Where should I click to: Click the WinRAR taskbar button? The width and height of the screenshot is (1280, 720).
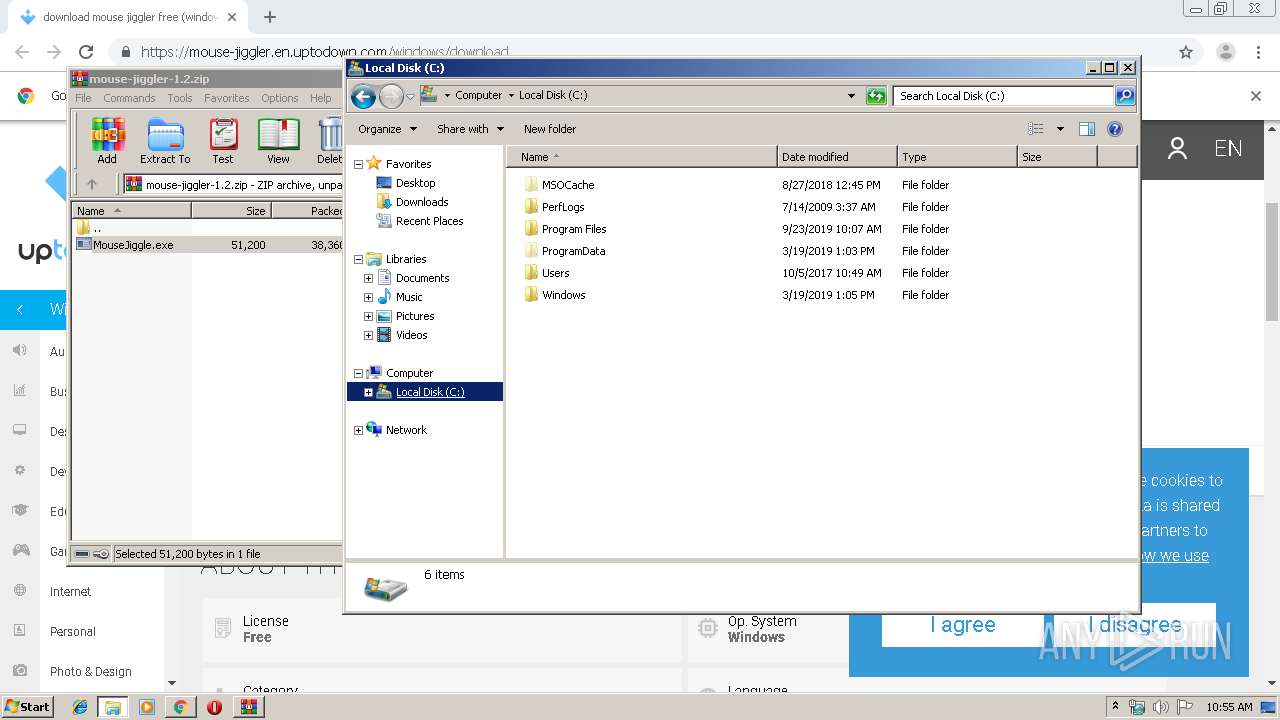pyautogui.click(x=249, y=707)
